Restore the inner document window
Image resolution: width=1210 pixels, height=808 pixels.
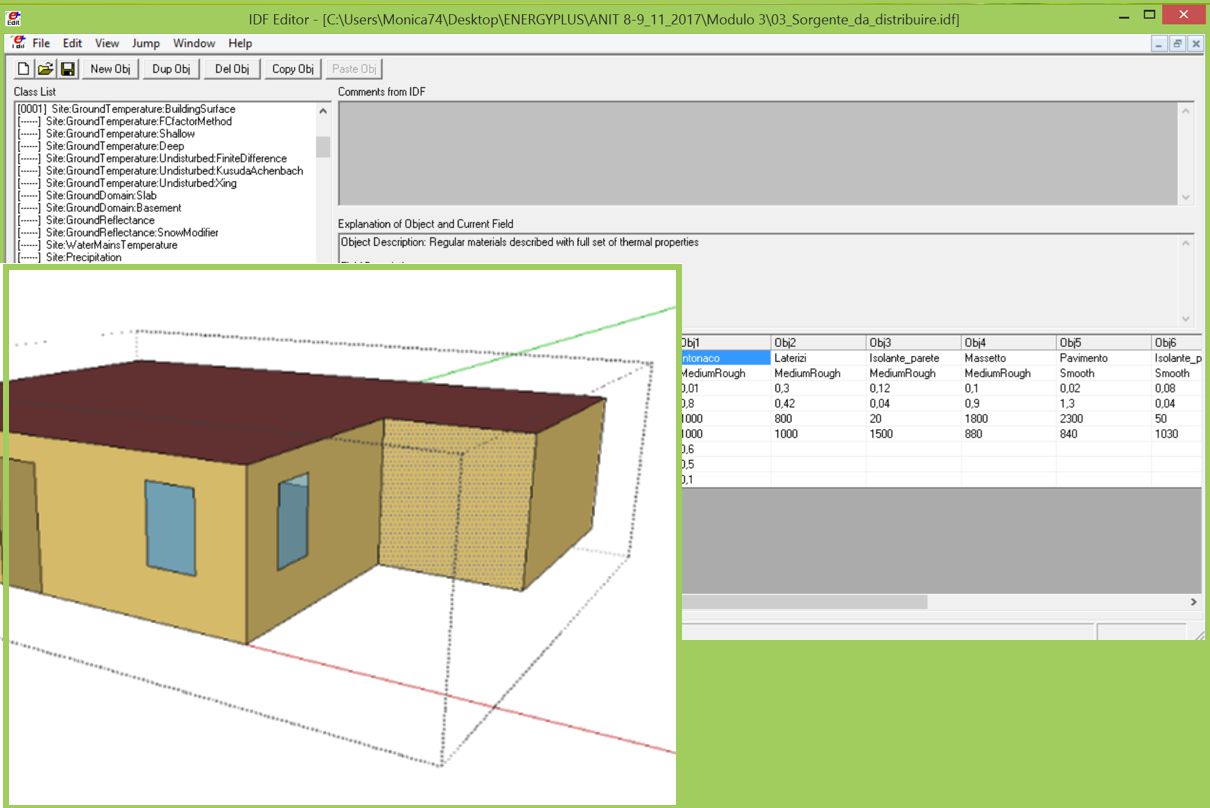(x=1177, y=44)
